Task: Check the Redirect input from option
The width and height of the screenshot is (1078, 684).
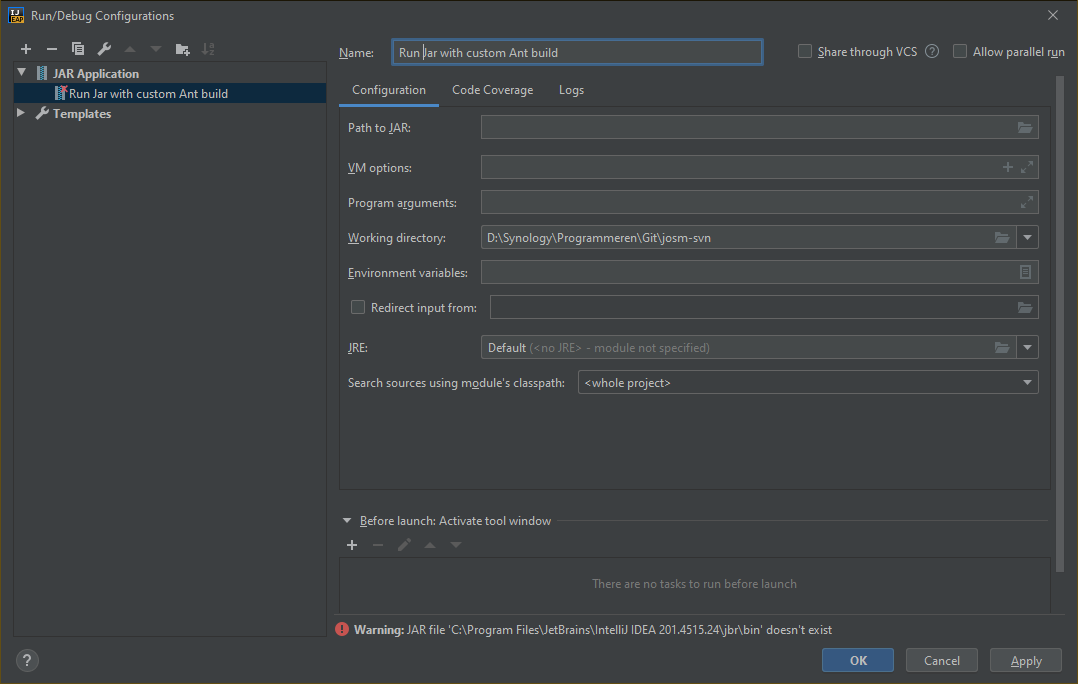Action: click(358, 308)
